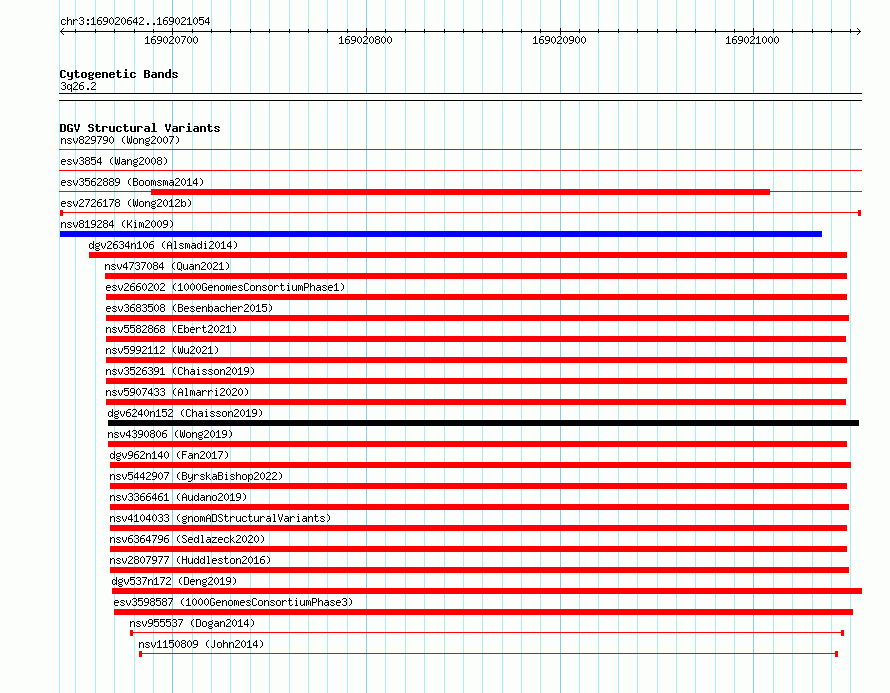
Task: Select the nsv955537 thin red span line
Action: tap(487, 633)
